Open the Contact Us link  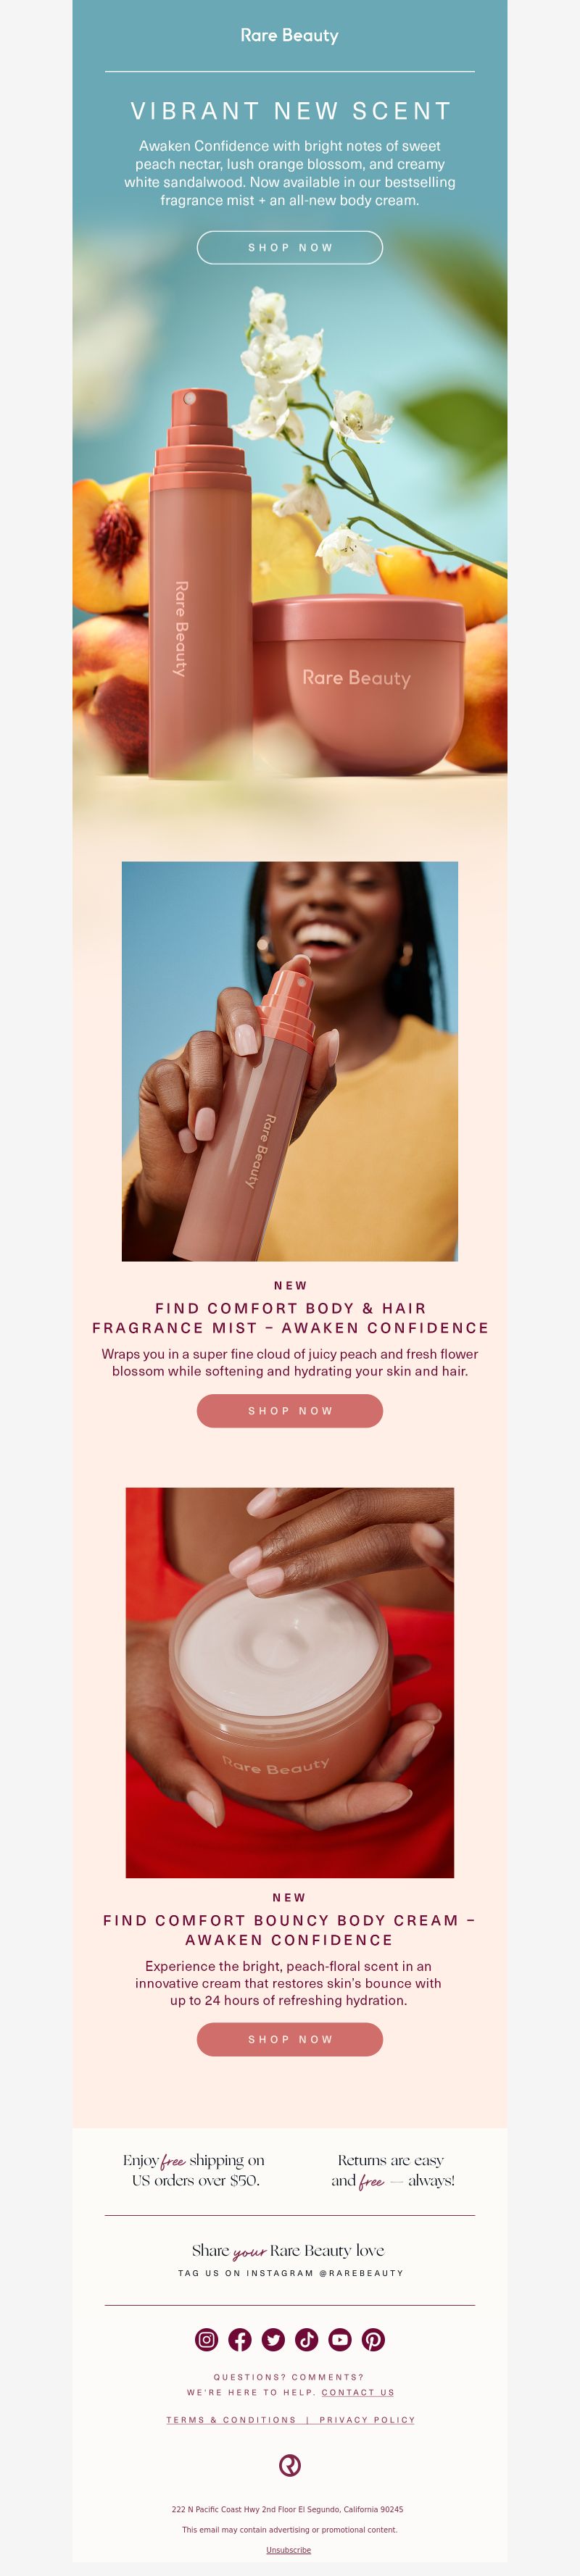click(x=358, y=2392)
